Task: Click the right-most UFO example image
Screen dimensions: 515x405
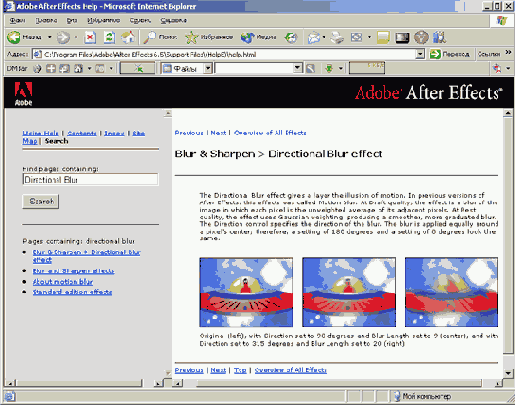Action: pos(451,292)
